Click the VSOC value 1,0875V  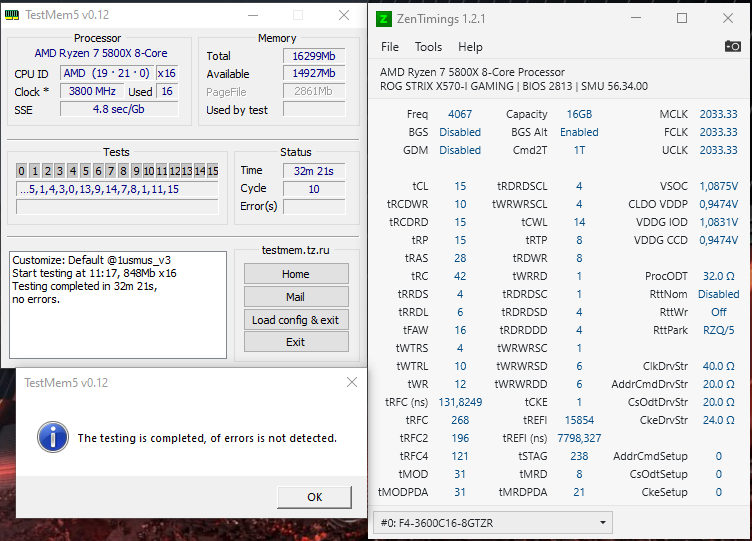click(x=718, y=186)
